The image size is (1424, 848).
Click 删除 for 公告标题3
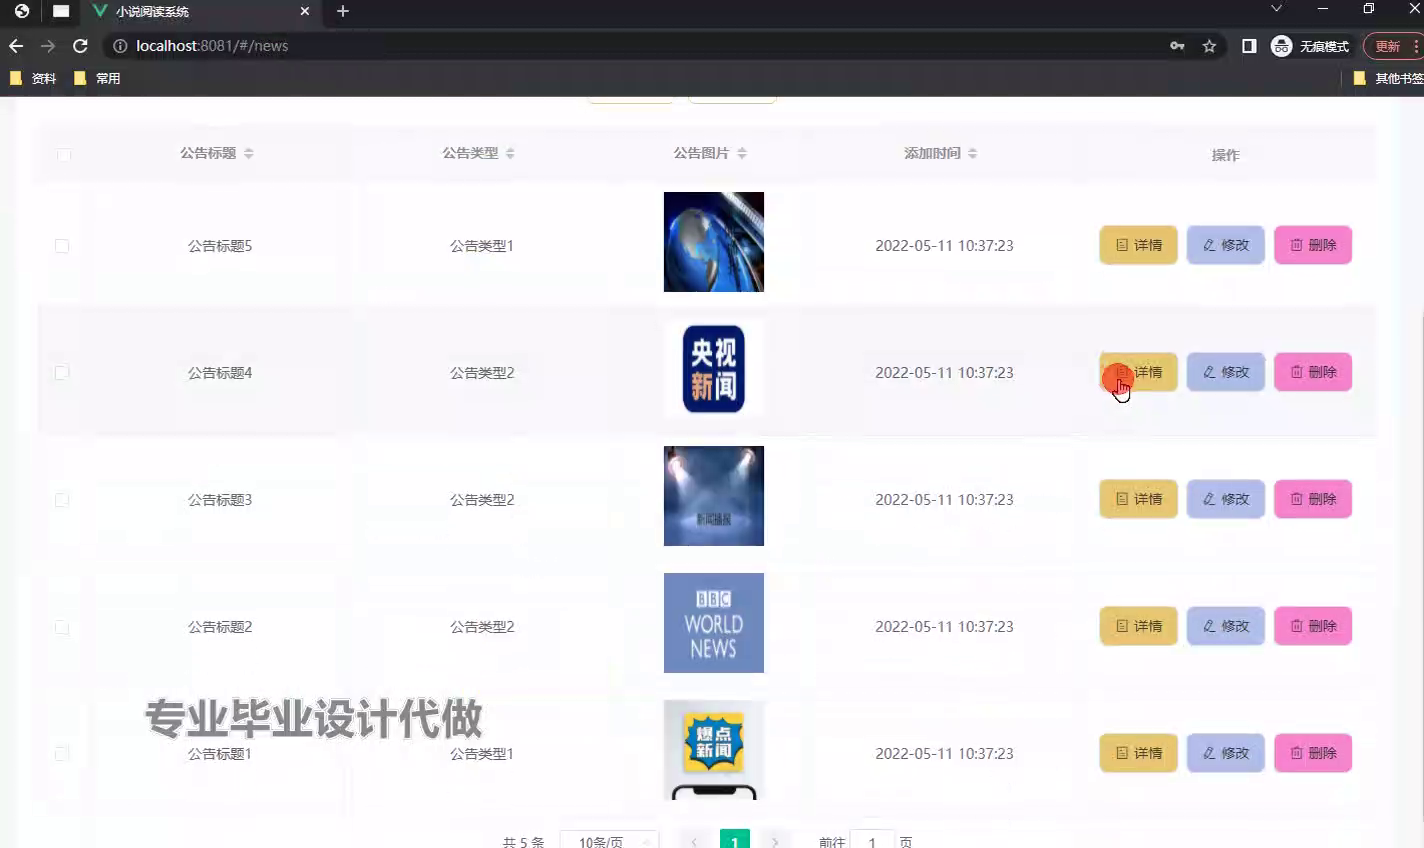pyautogui.click(x=1313, y=499)
